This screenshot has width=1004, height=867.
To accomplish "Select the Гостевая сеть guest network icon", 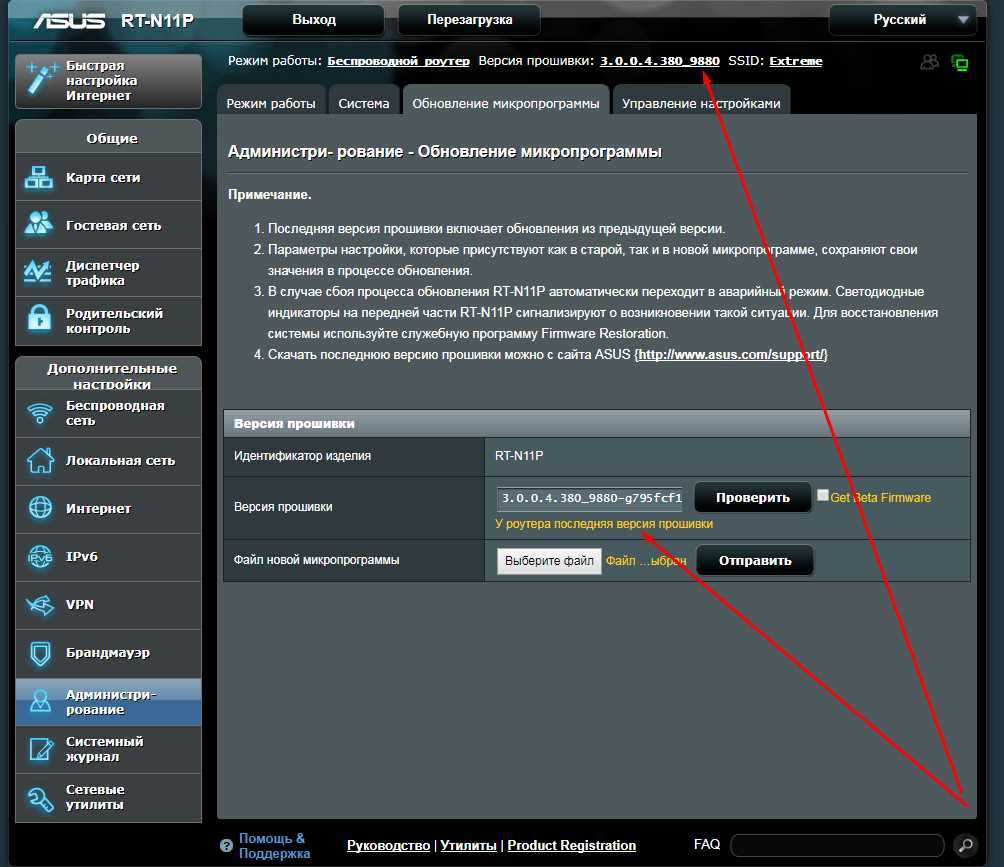I will click(38, 225).
